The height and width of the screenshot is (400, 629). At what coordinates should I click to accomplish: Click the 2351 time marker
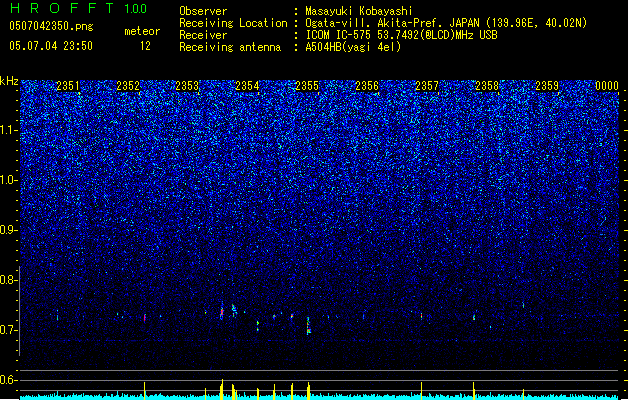(x=68, y=85)
